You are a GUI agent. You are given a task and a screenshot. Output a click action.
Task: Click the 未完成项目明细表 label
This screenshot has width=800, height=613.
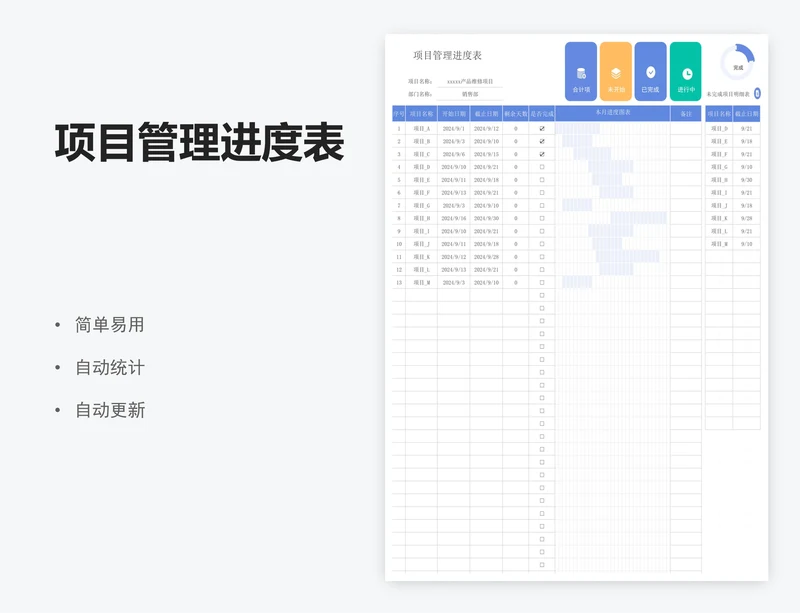[728, 94]
